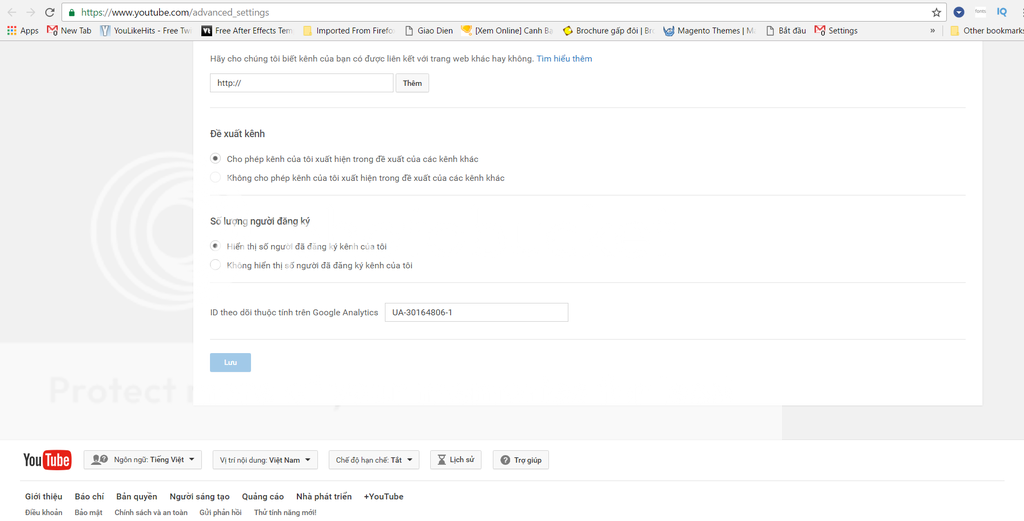Open the 'Free After Effects' bookmark
Image resolution: width=1024 pixels, height=521 pixels.
pyautogui.click(x=246, y=31)
